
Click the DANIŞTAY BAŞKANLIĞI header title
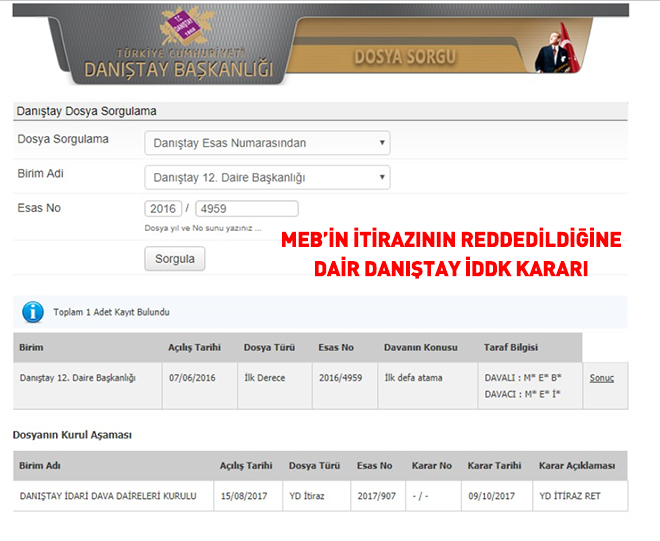click(178, 69)
